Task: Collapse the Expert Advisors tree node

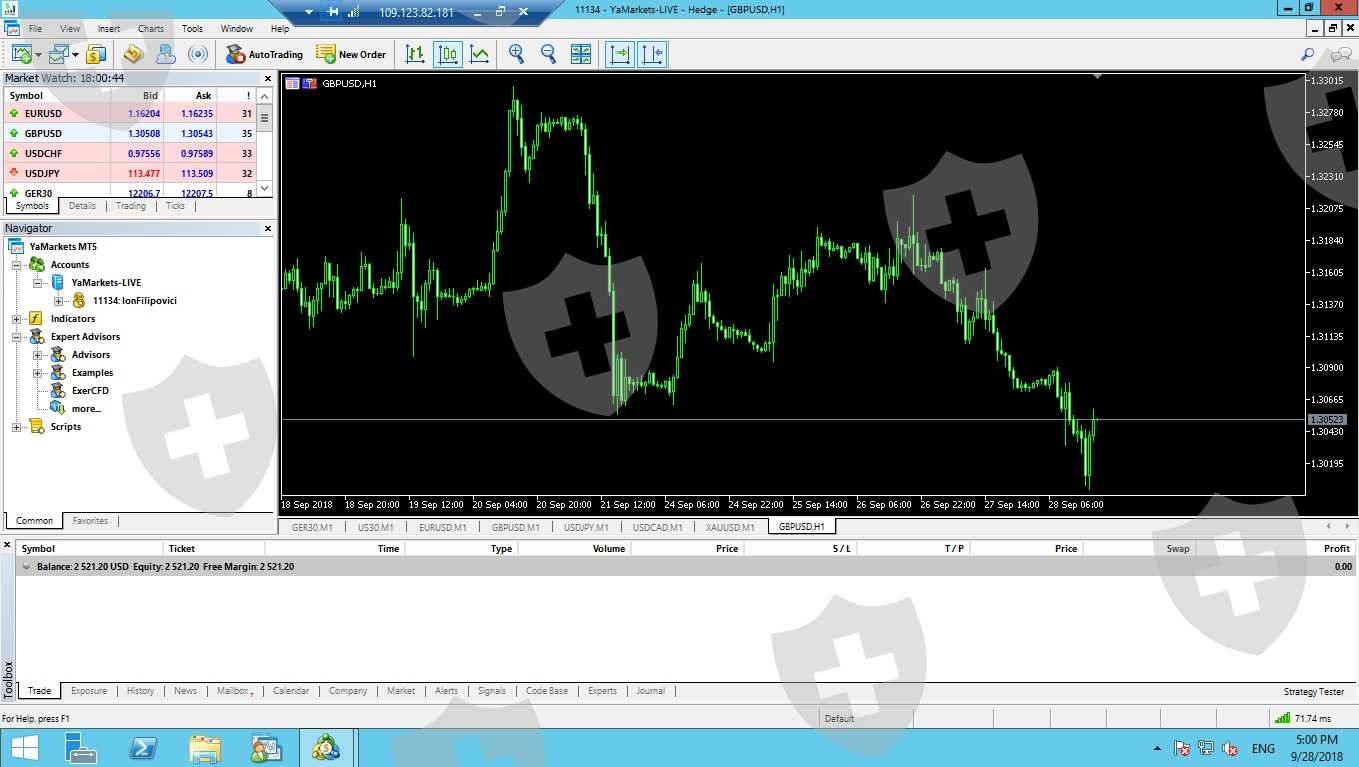Action: tap(17, 337)
